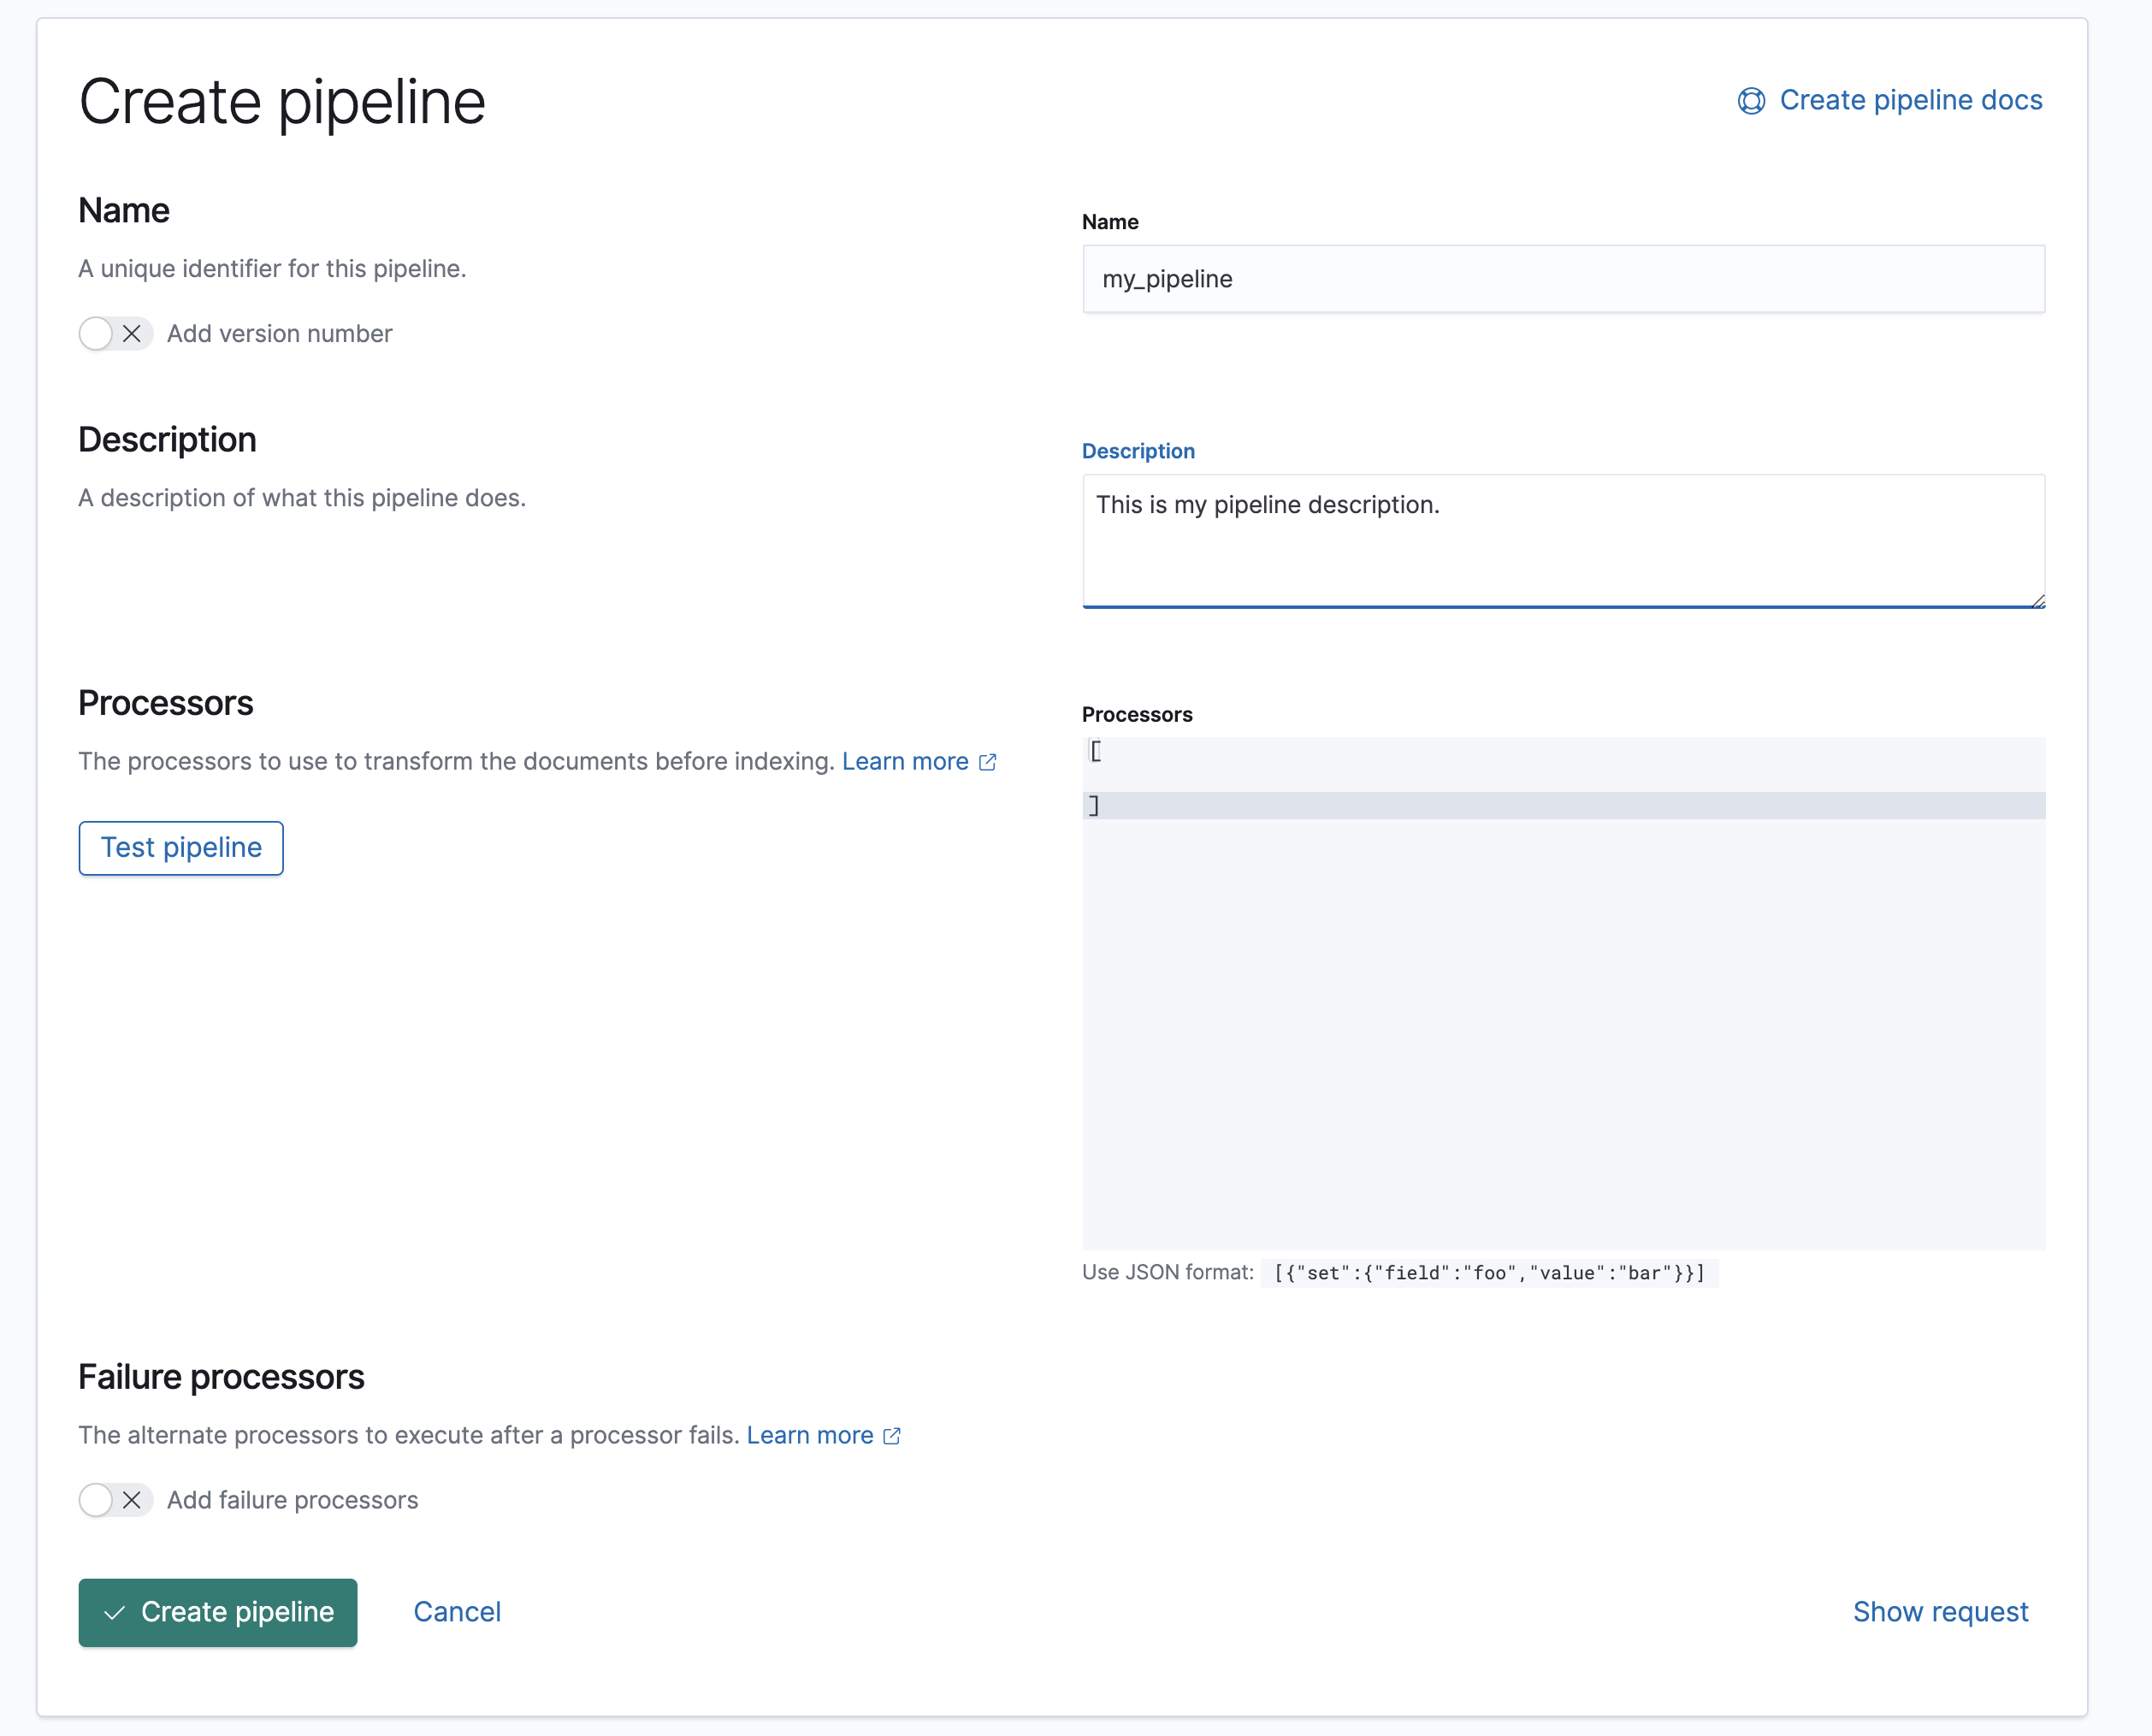Open the Create pipeline docs link
The height and width of the screenshot is (1736, 2152).
tap(1910, 101)
